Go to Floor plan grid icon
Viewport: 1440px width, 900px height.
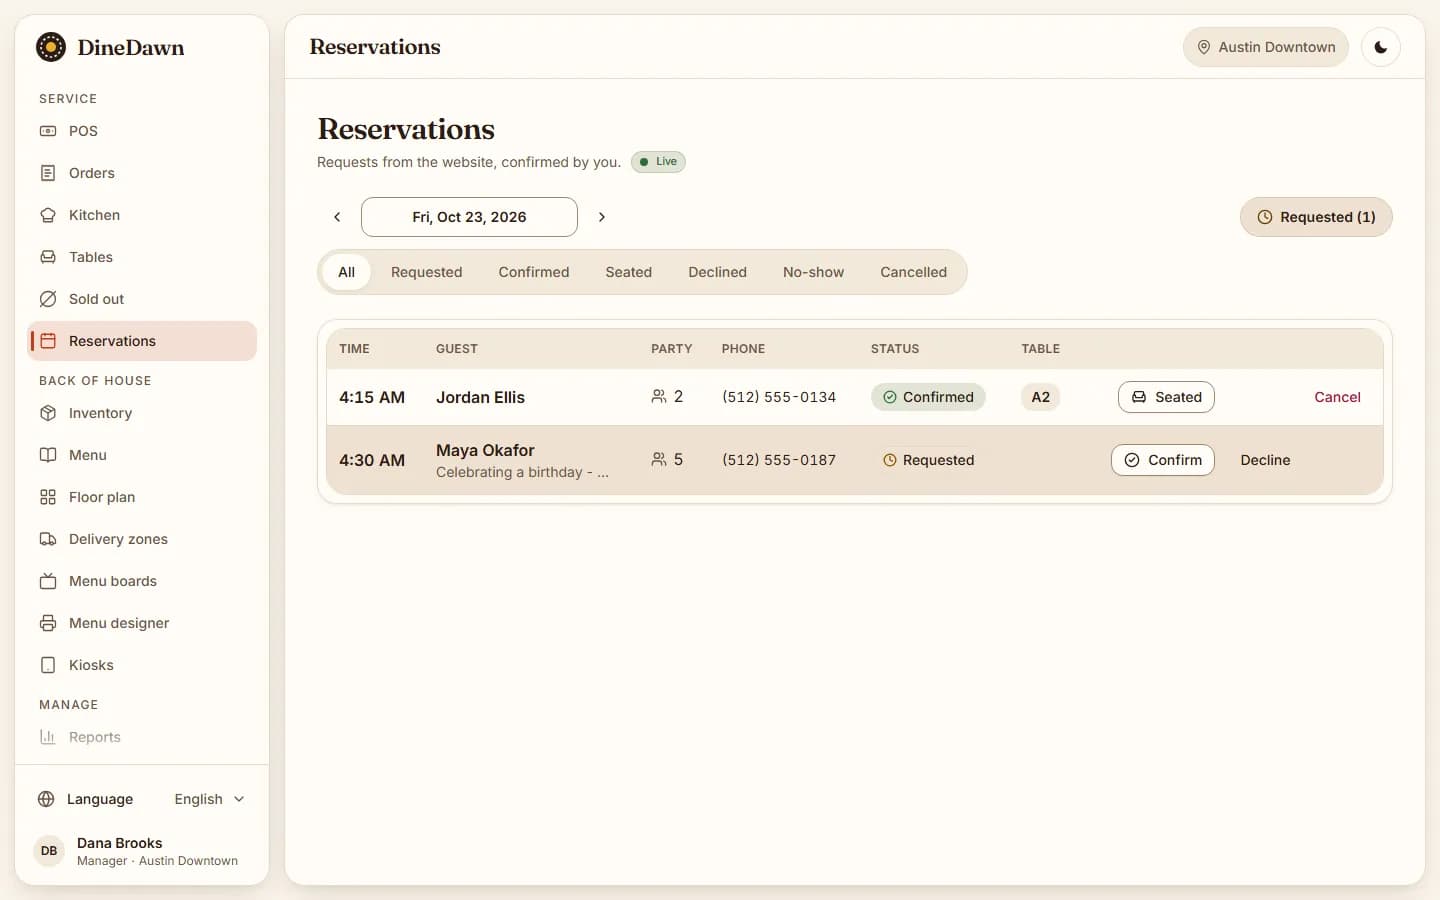pyautogui.click(x=48, y=497)
